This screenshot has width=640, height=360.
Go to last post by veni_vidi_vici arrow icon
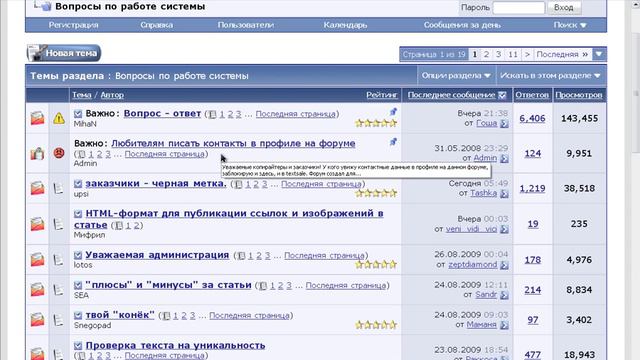504,230
